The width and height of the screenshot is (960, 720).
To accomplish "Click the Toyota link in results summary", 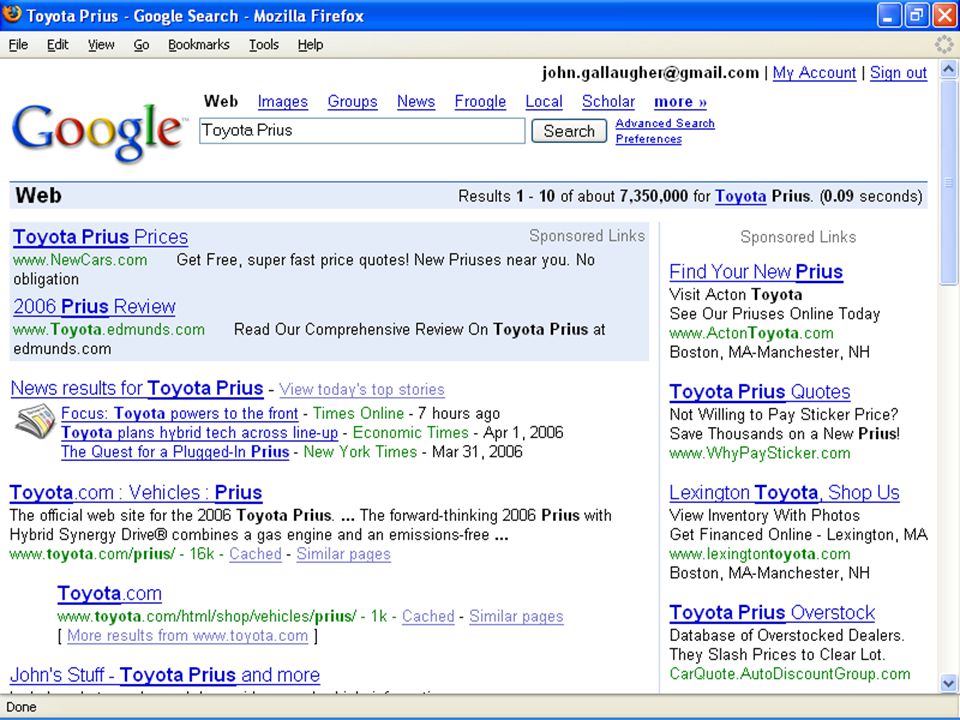I will 740,197.
